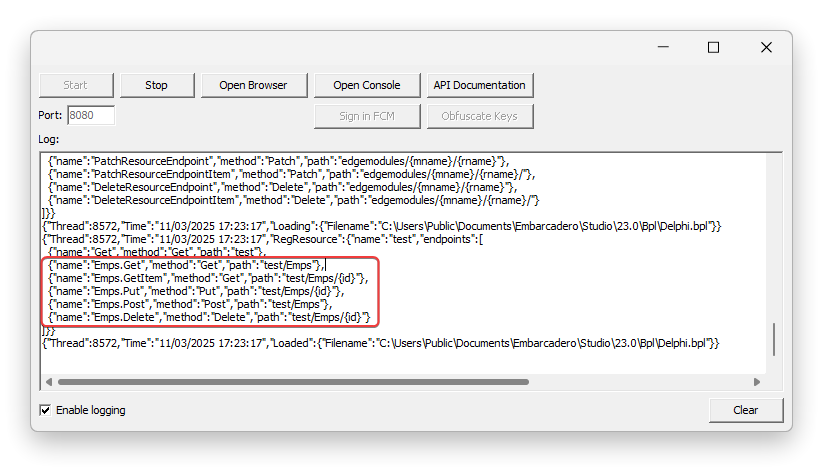Close the server window

[766, 47]
